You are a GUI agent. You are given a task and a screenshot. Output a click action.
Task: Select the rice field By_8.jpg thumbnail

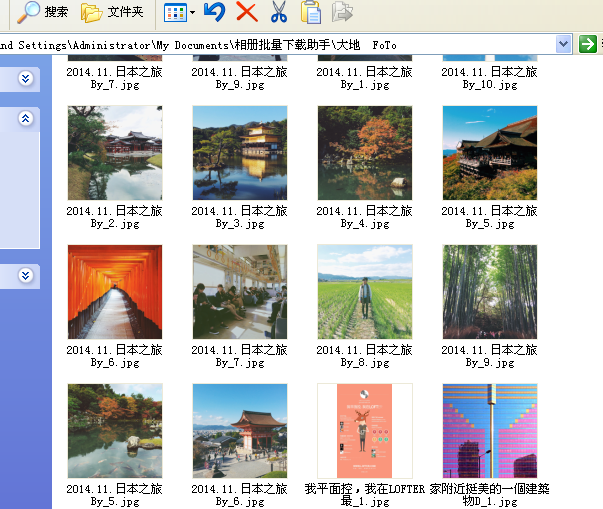365,292
